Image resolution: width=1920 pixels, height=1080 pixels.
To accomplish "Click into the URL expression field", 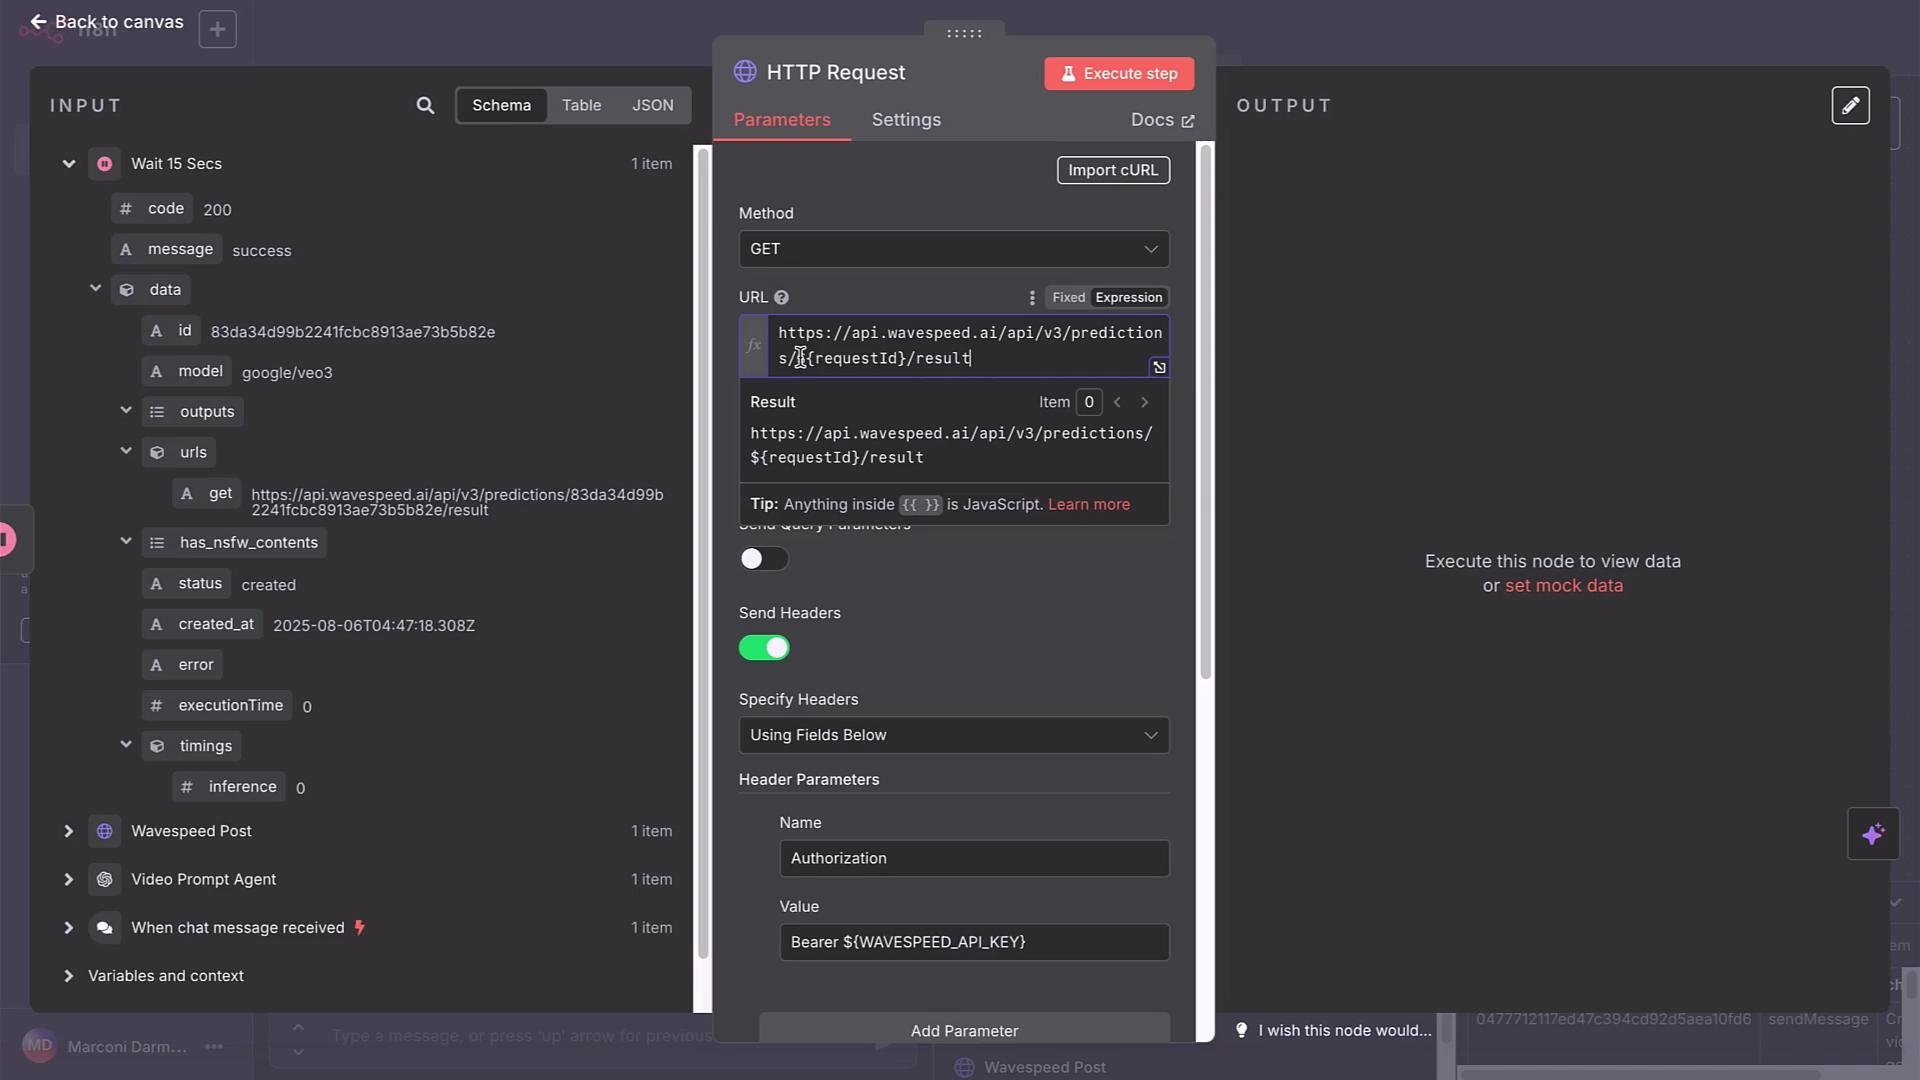I will click(968, 346).
